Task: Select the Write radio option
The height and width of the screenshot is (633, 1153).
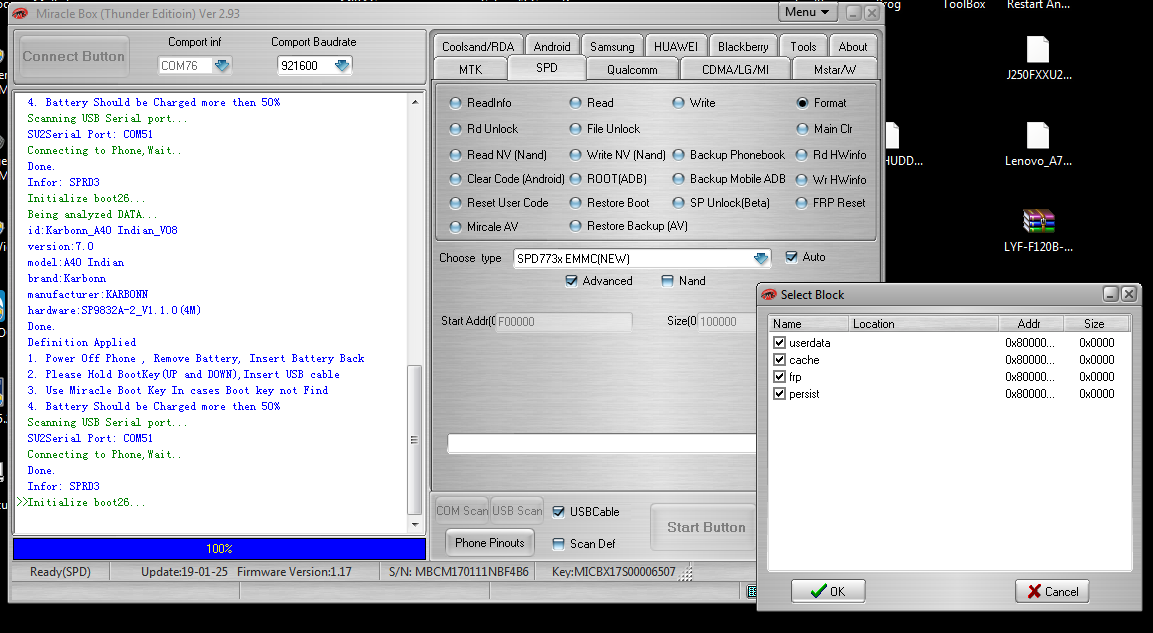Action: [x=678, y=103]
